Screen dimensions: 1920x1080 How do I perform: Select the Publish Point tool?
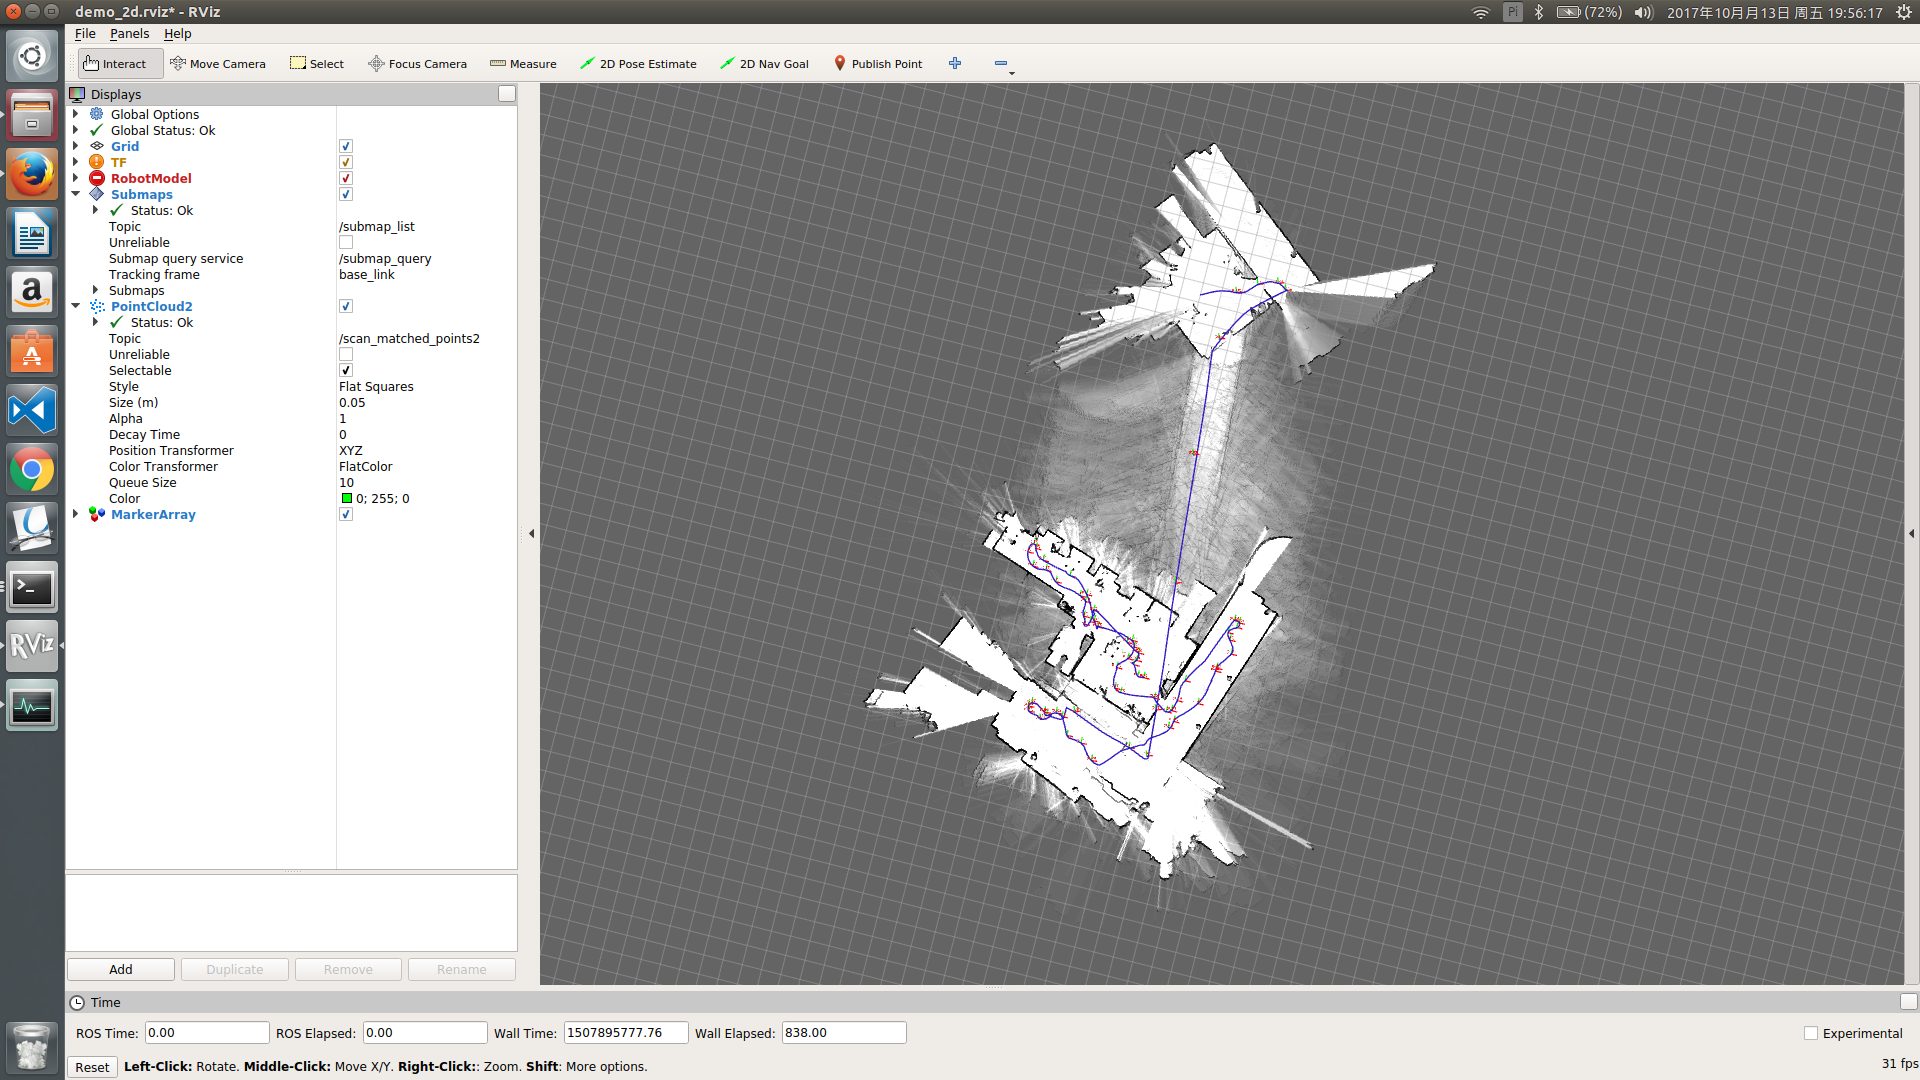point(878,63)
